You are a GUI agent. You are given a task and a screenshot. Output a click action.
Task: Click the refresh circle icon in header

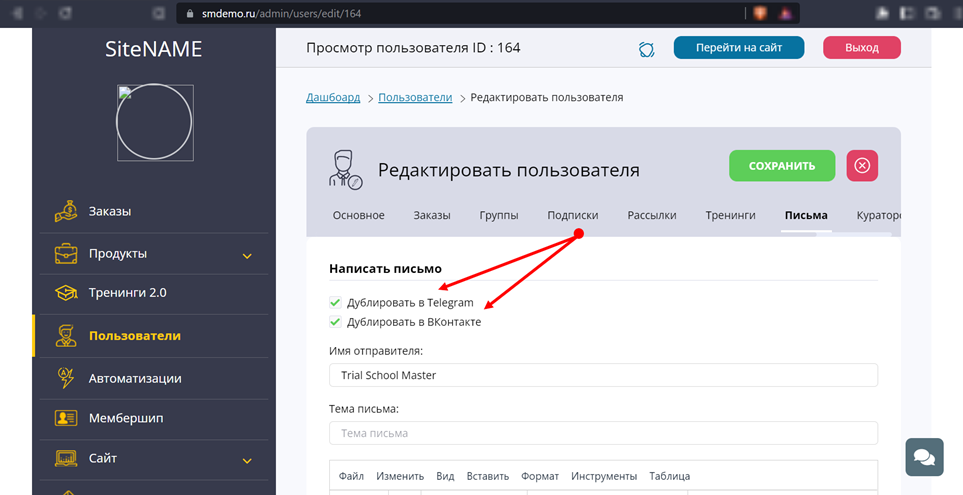(646, 49)
